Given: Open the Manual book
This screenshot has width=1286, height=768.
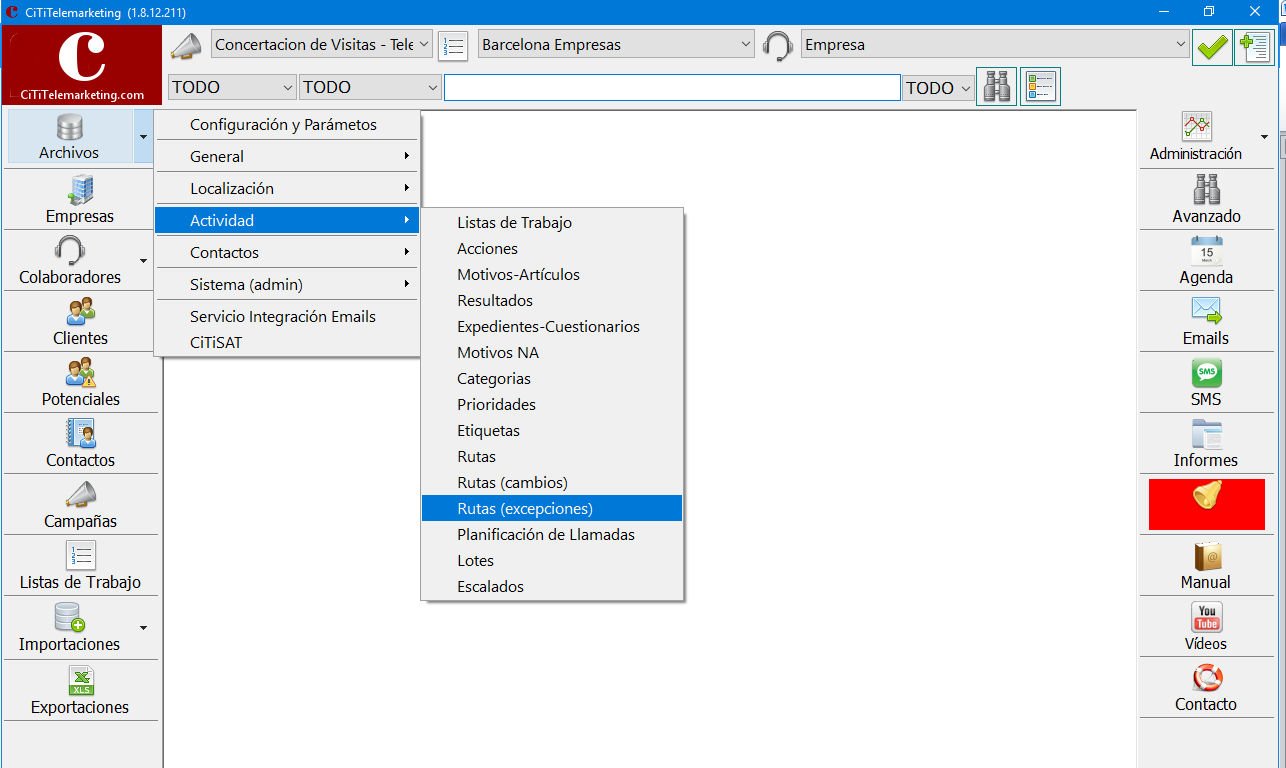Looking at the screenshot, I should [1207, 565].
